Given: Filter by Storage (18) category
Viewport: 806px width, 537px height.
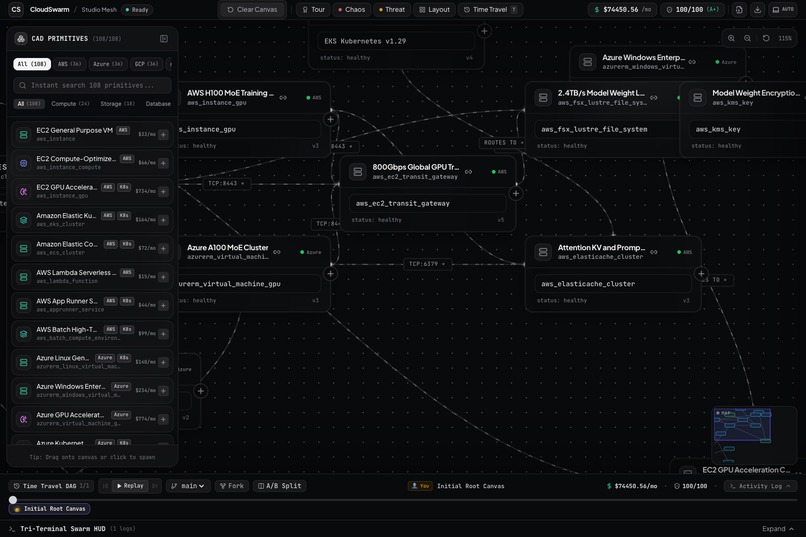Looking at the screenshot, I should (117, 103).
